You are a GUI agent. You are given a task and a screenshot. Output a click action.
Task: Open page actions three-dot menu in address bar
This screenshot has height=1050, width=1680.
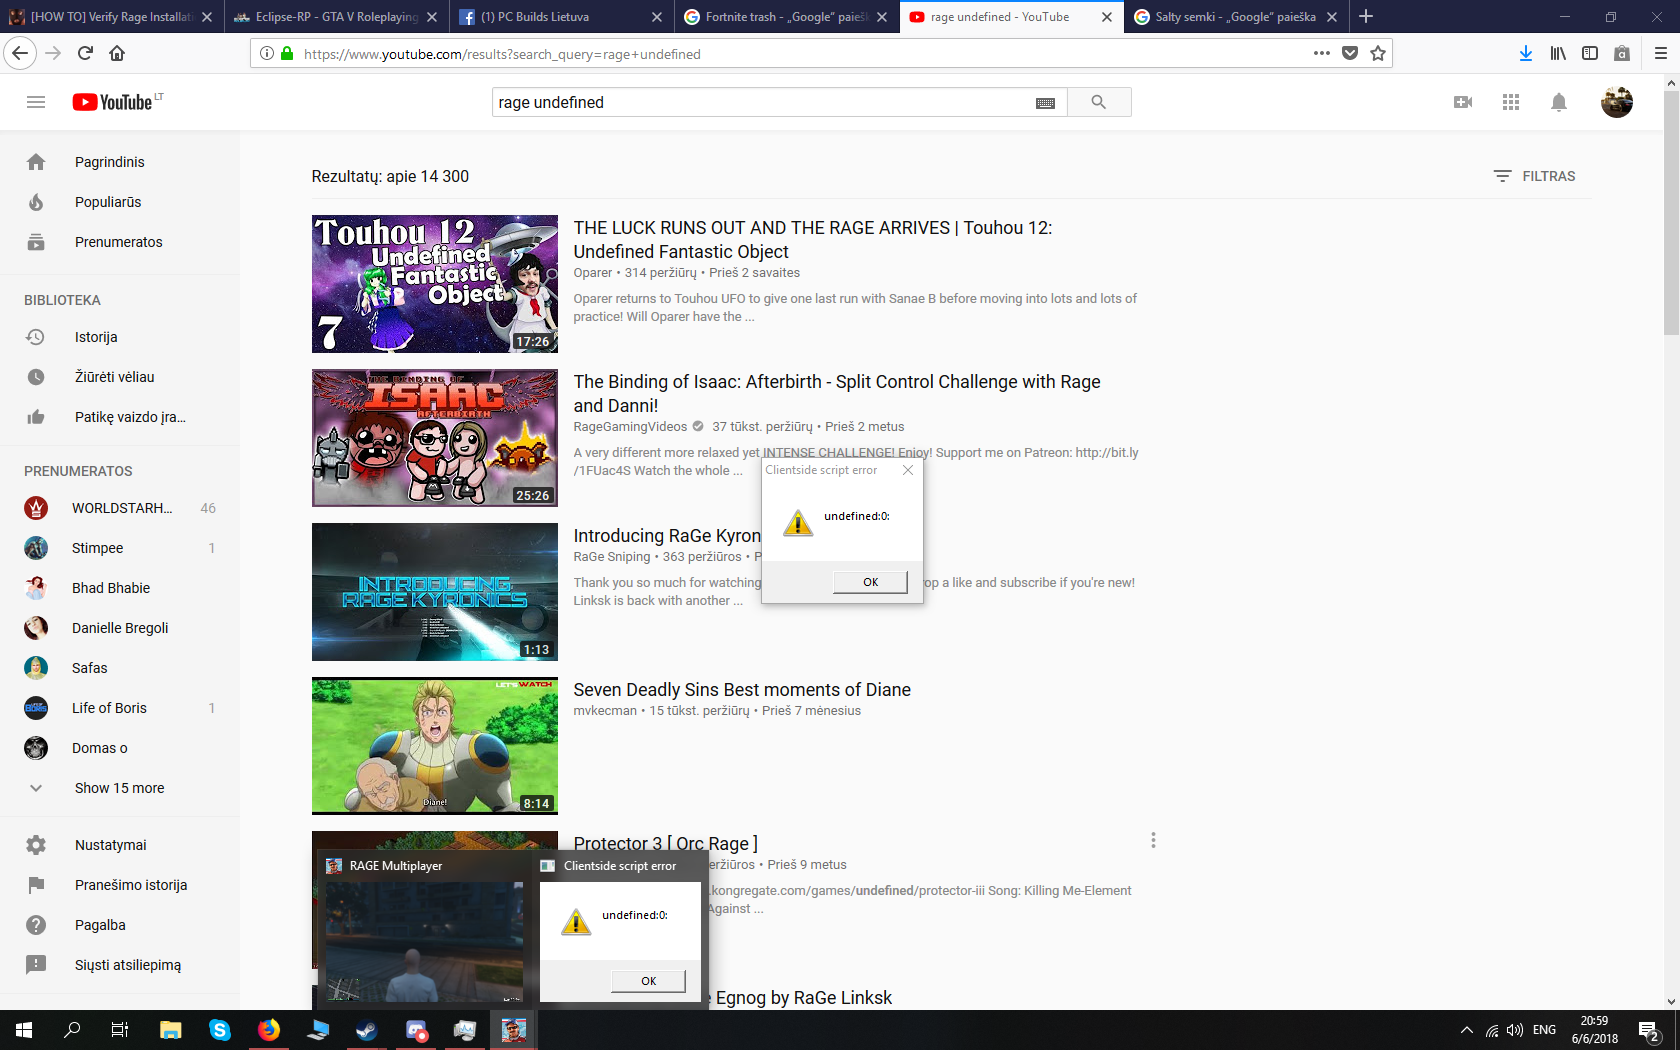(x=1322, y=53)
